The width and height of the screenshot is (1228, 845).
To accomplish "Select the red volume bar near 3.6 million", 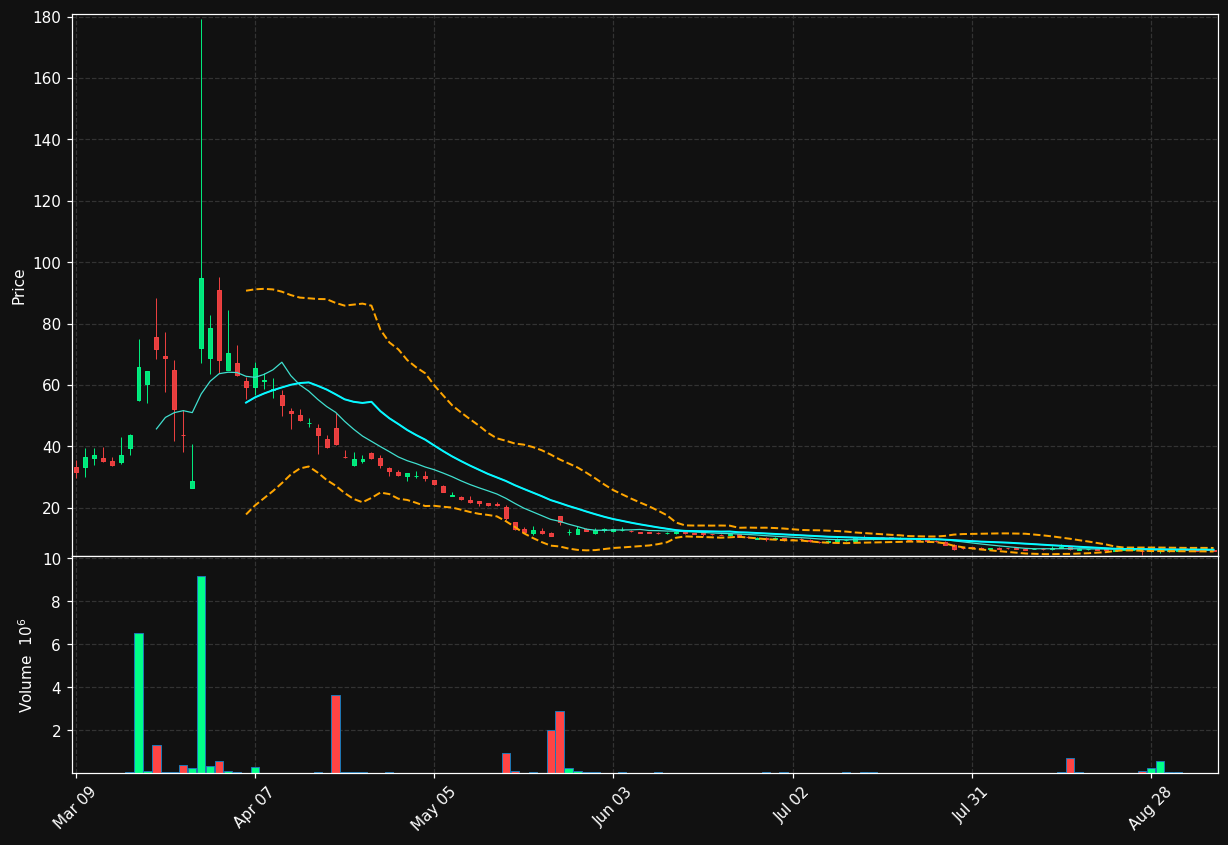I will point(336,734).
